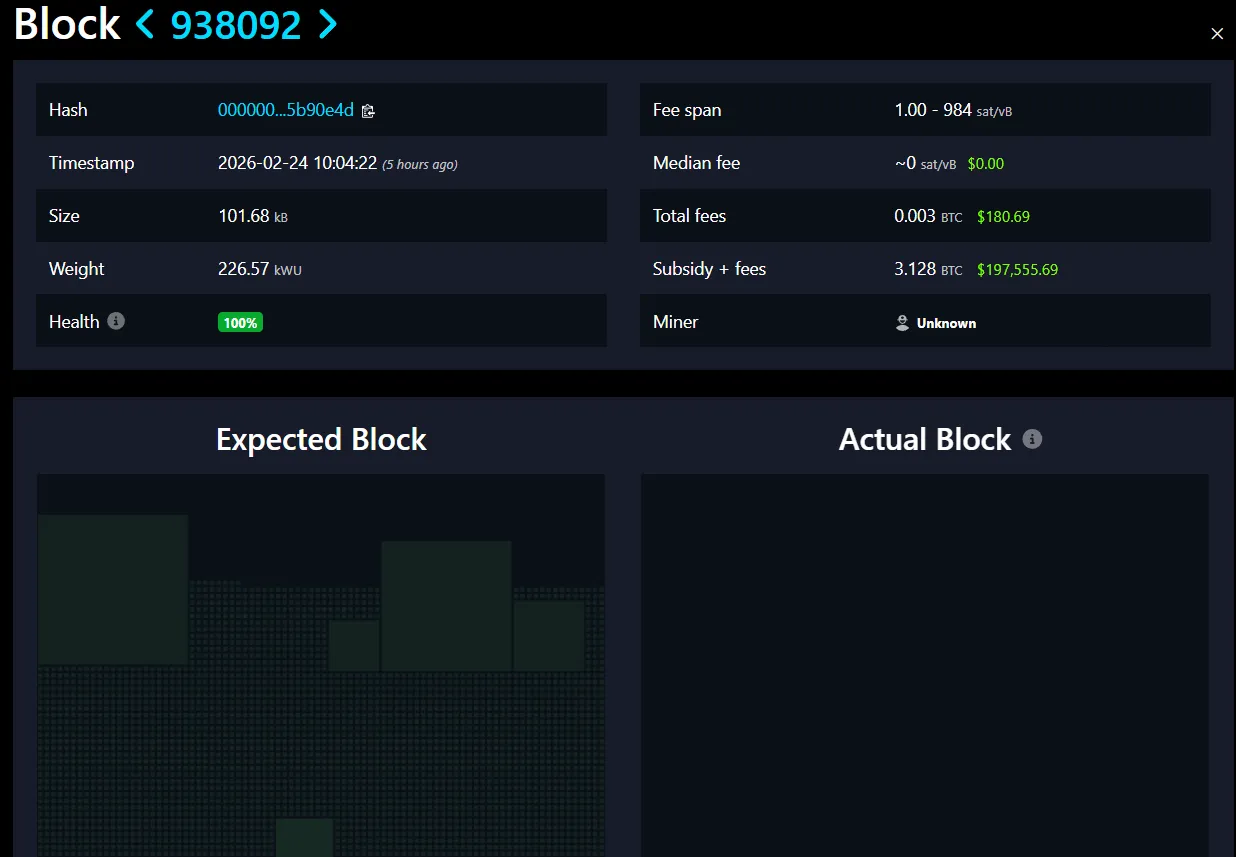Click the $0.00 median fee value
The height and width of the screenshot is (857, 1236).
click(x=985, y=163)
